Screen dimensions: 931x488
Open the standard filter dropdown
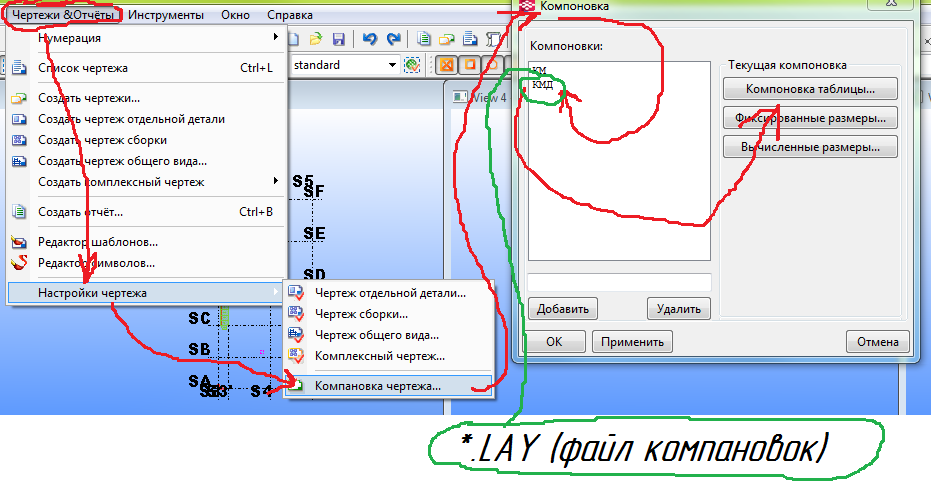[392, 65]
